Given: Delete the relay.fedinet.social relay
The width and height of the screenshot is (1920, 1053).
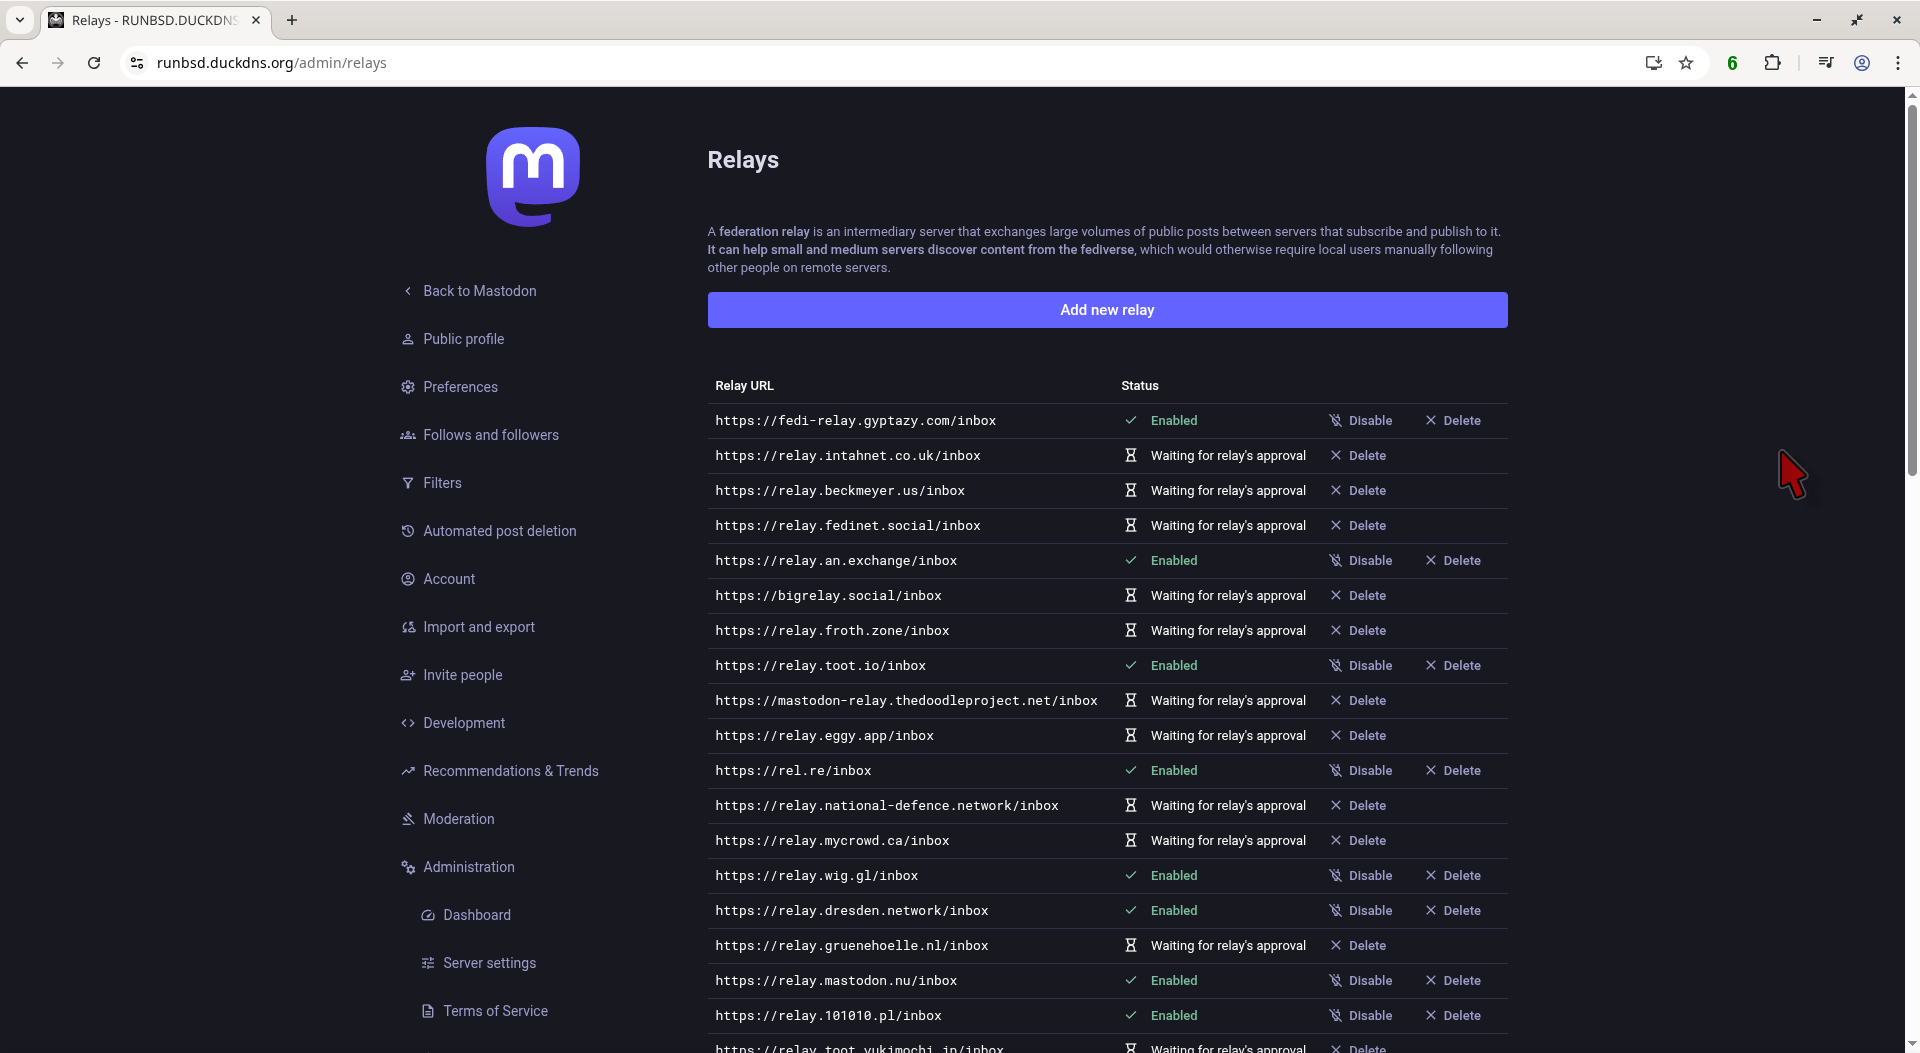Looking at the screenshot, I should (x=1358, y=526).
